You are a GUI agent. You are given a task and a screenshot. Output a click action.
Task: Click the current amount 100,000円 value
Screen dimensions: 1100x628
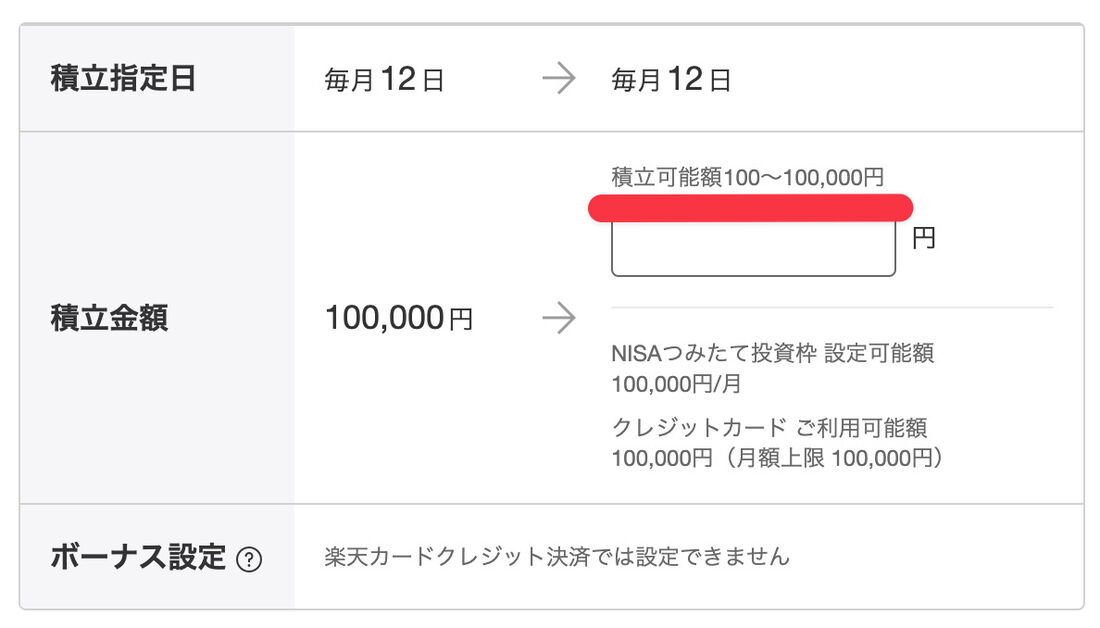[399, 317]
